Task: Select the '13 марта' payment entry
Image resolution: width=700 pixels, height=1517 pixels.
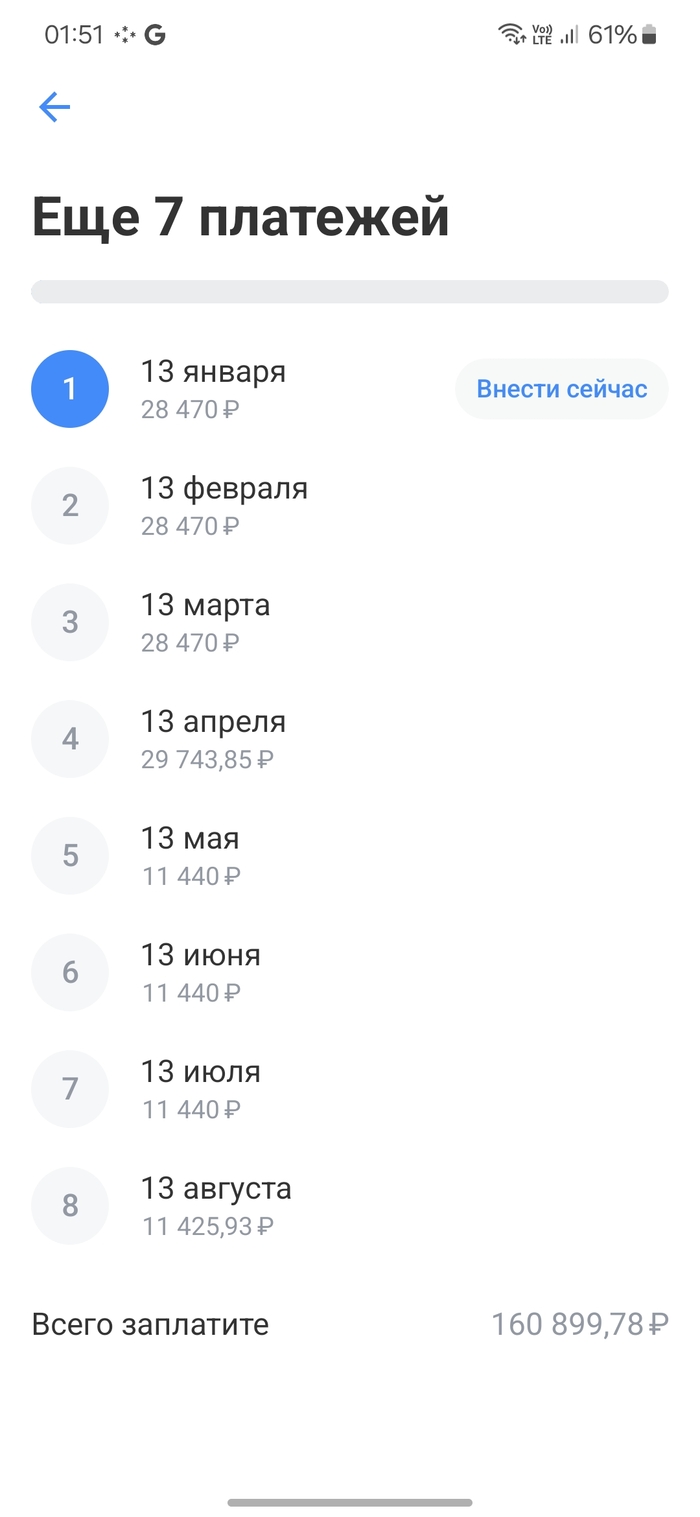Action: [x=205, y=622]
